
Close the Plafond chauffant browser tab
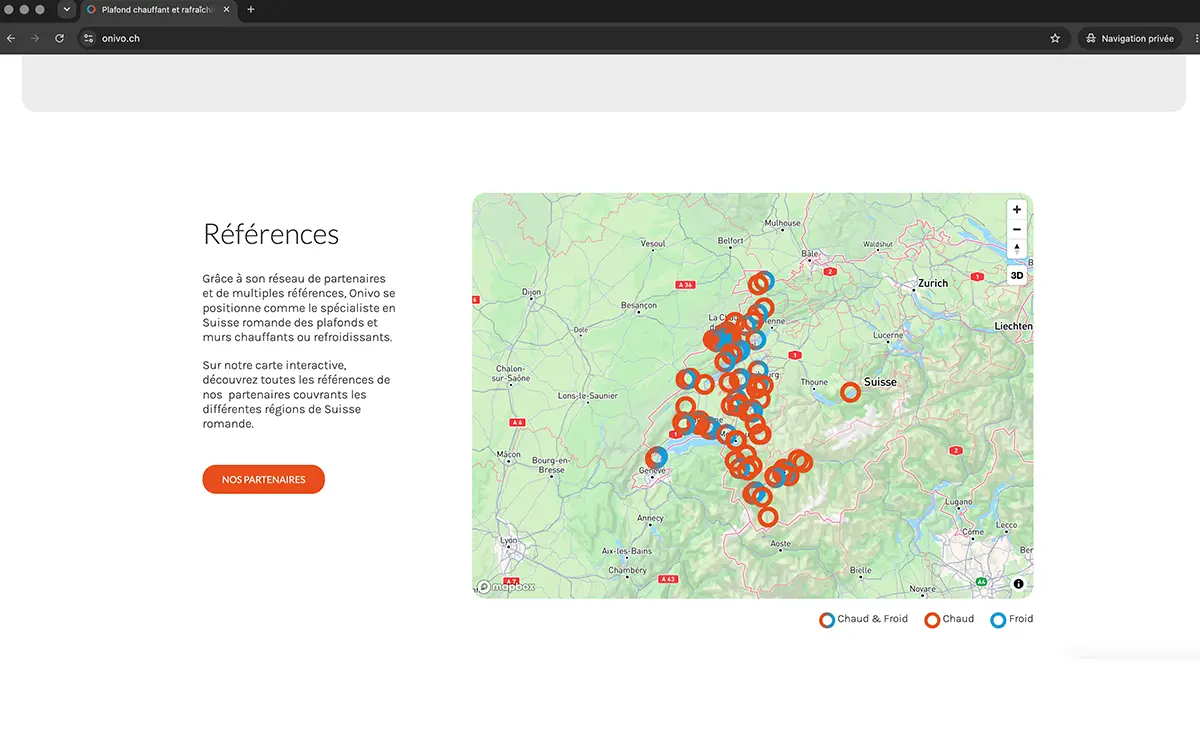pyautogui.click(x=227, y=9)
